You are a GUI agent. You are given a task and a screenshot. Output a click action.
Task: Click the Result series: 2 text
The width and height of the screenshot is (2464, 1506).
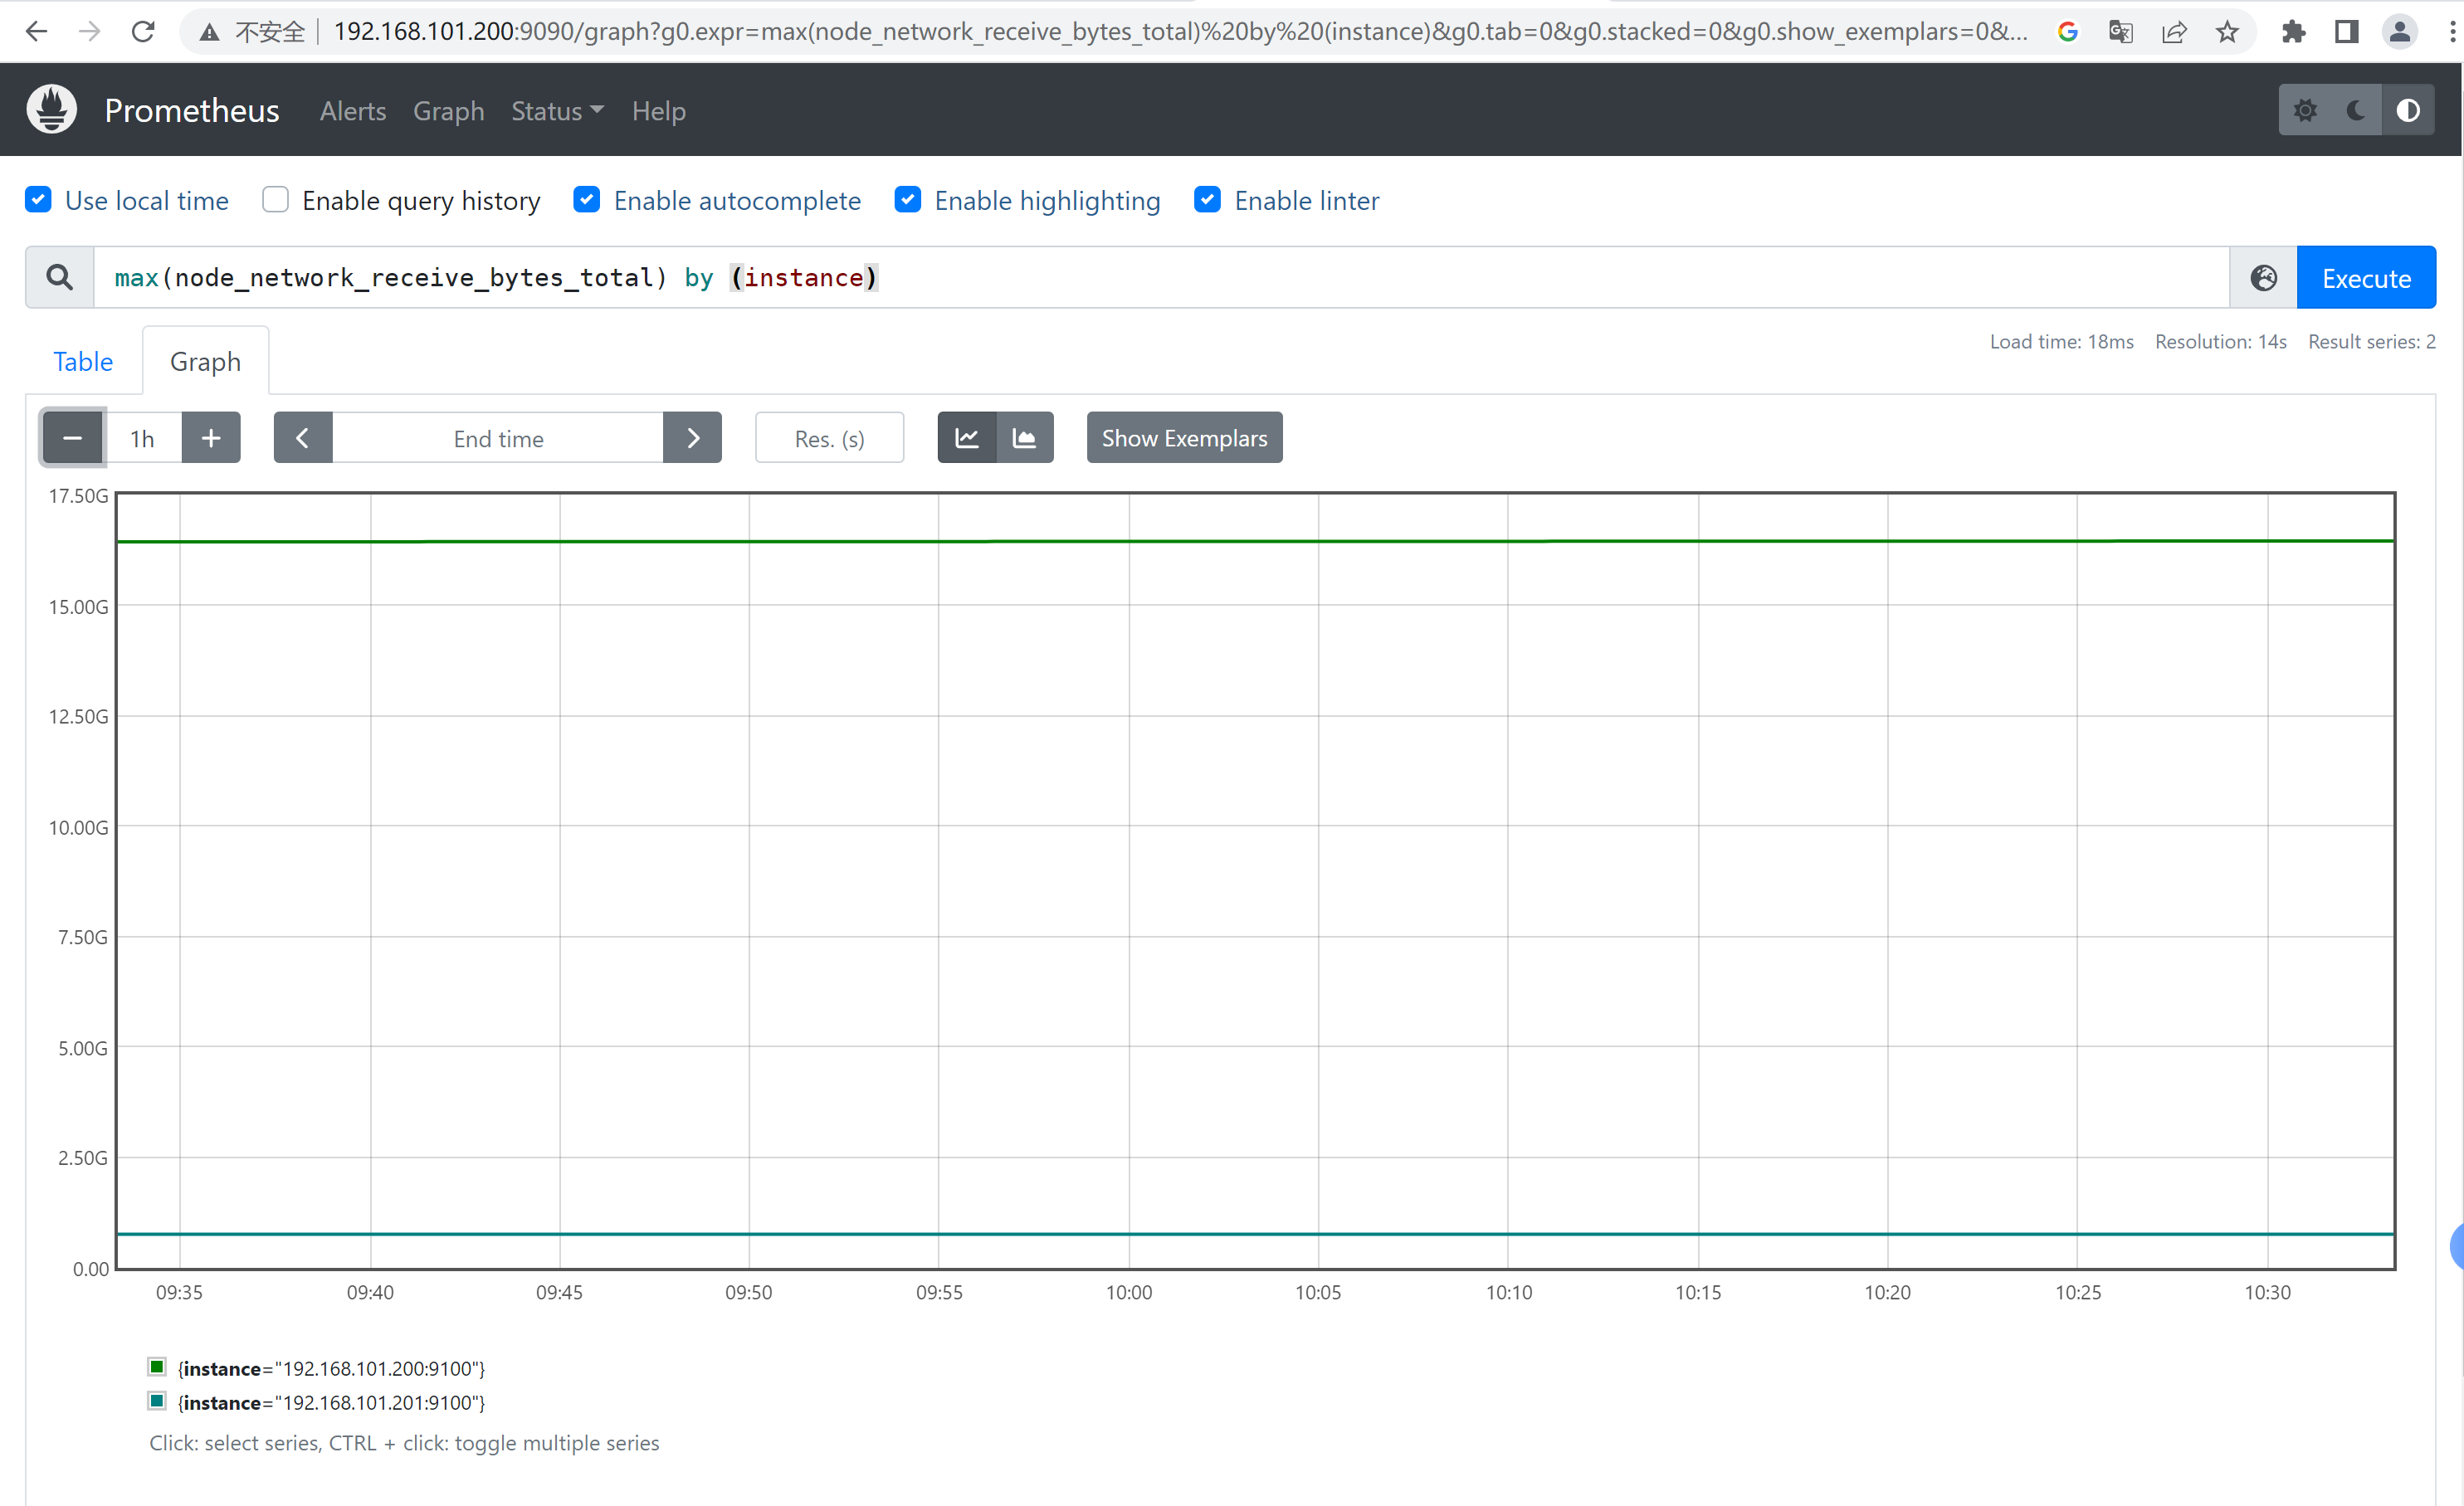[x=2372, y=342]
